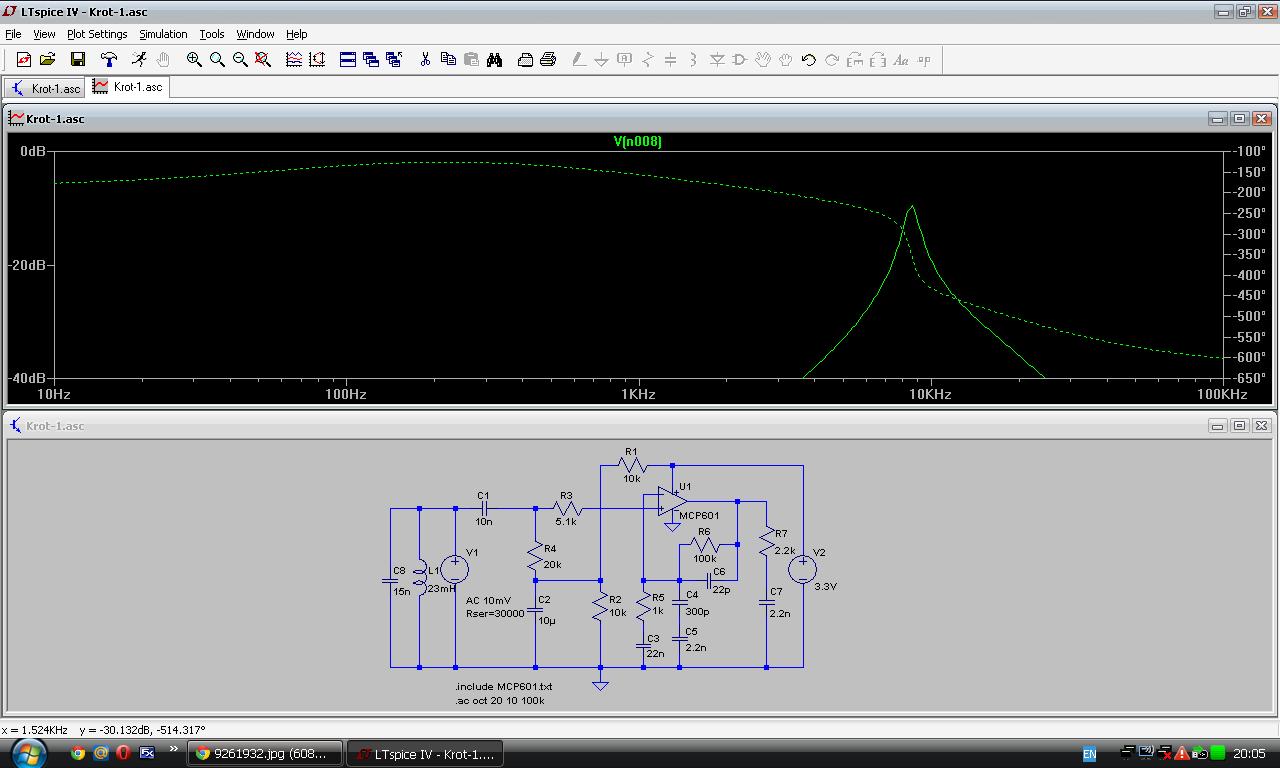The image size is (1280, 768).
Task: Switch to the waveform Krot-1.asc tab
Action: [x=128, y=87]
